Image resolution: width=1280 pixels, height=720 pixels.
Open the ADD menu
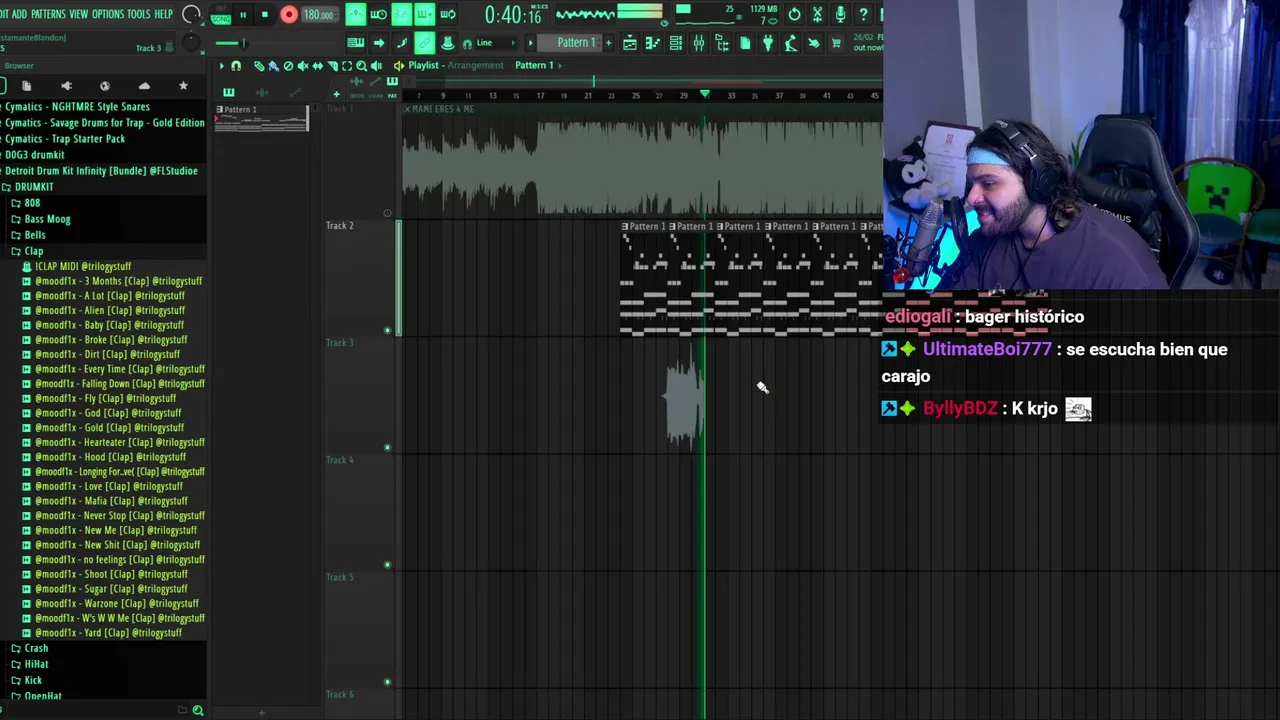pos(19,14)
